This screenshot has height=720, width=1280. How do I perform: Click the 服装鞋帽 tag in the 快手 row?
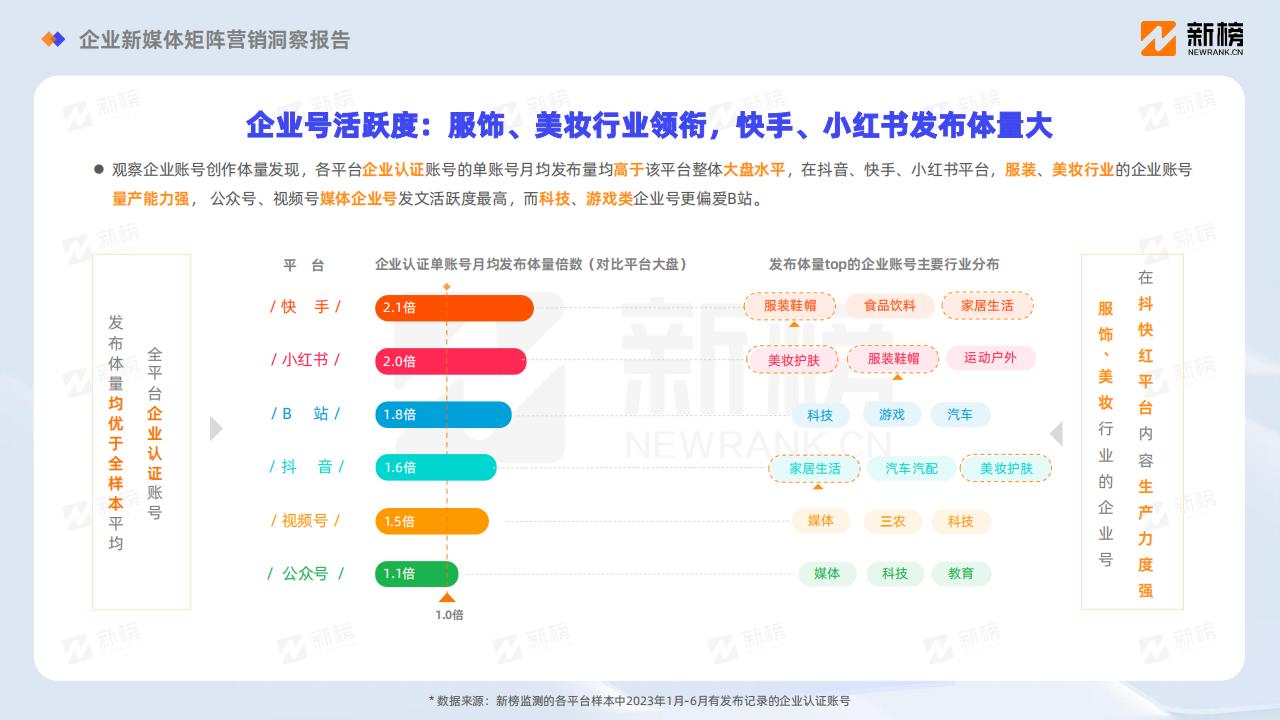point(790,306)
